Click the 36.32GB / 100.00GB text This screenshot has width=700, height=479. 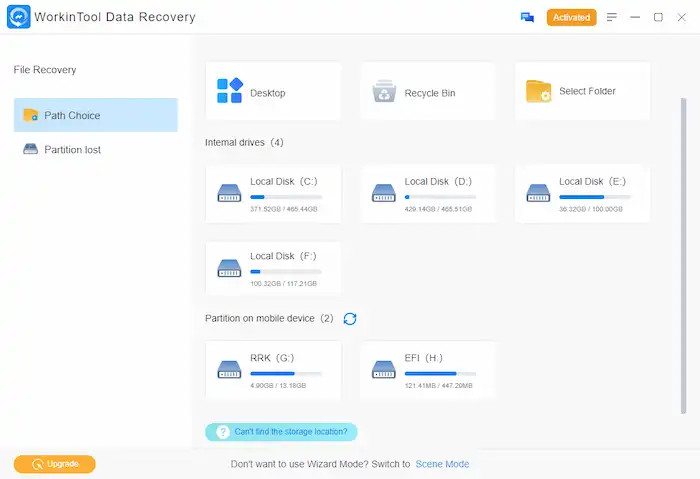point(591,209)
